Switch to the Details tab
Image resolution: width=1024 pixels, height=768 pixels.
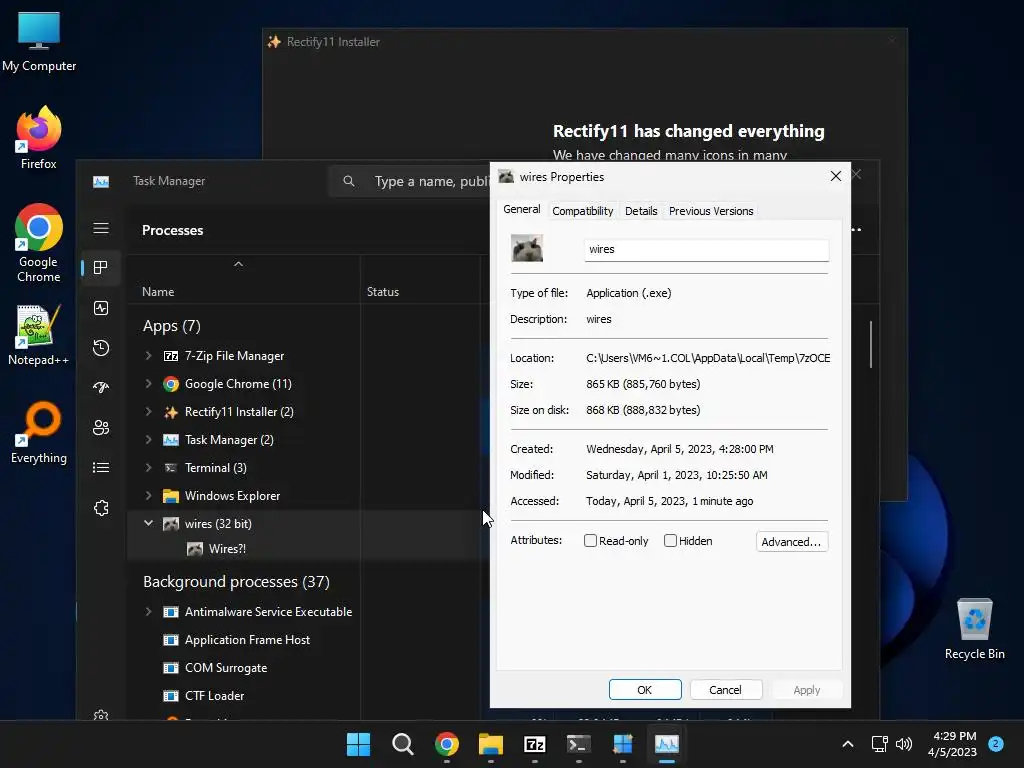(641, 211)
